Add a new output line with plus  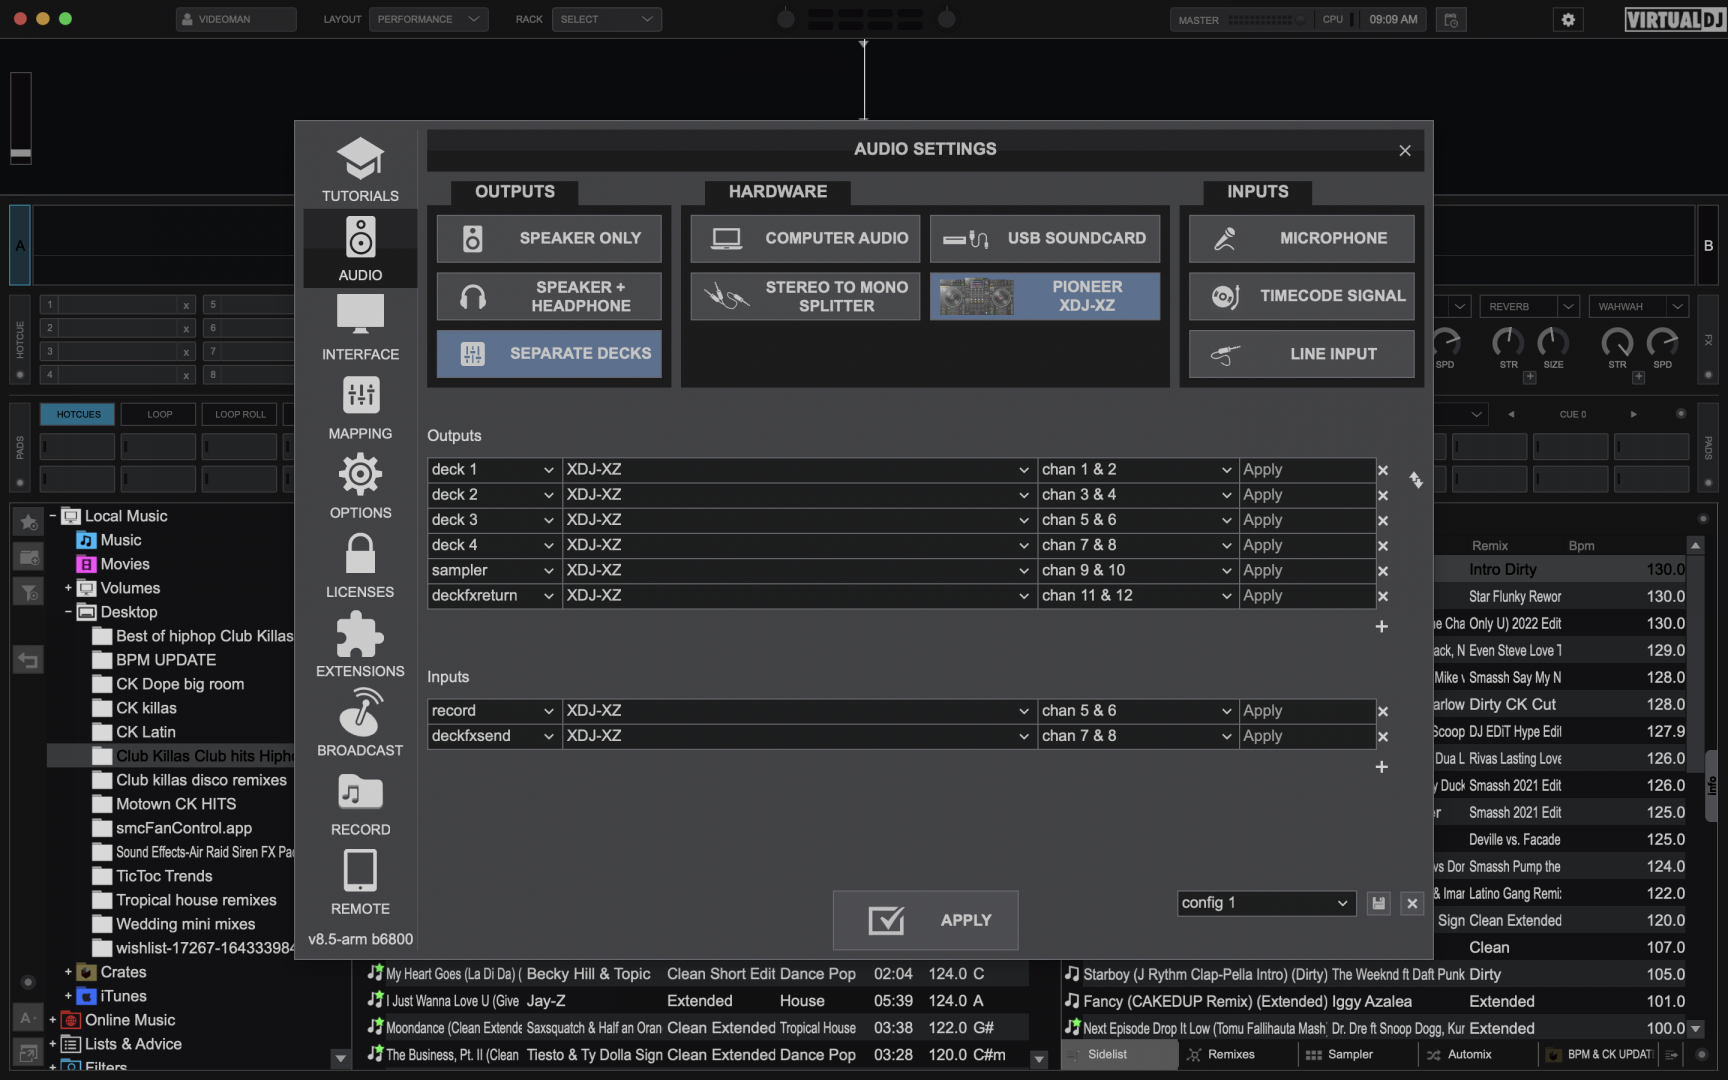coord(1381,626)
